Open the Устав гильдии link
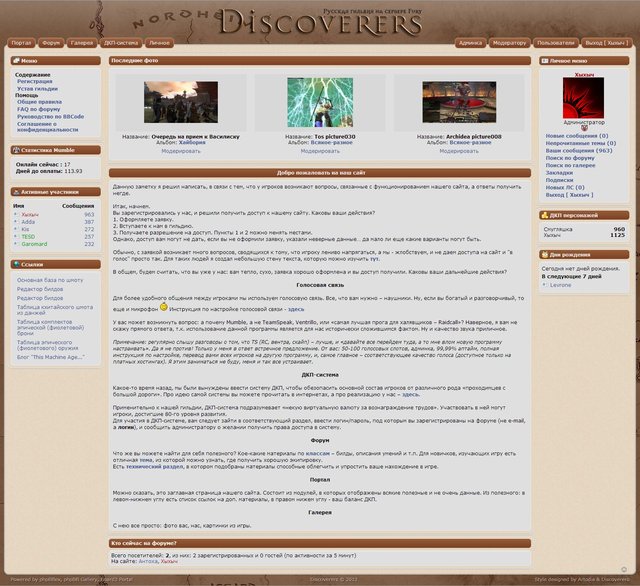Viewport: 640px width, 586px height. (37, 89)
